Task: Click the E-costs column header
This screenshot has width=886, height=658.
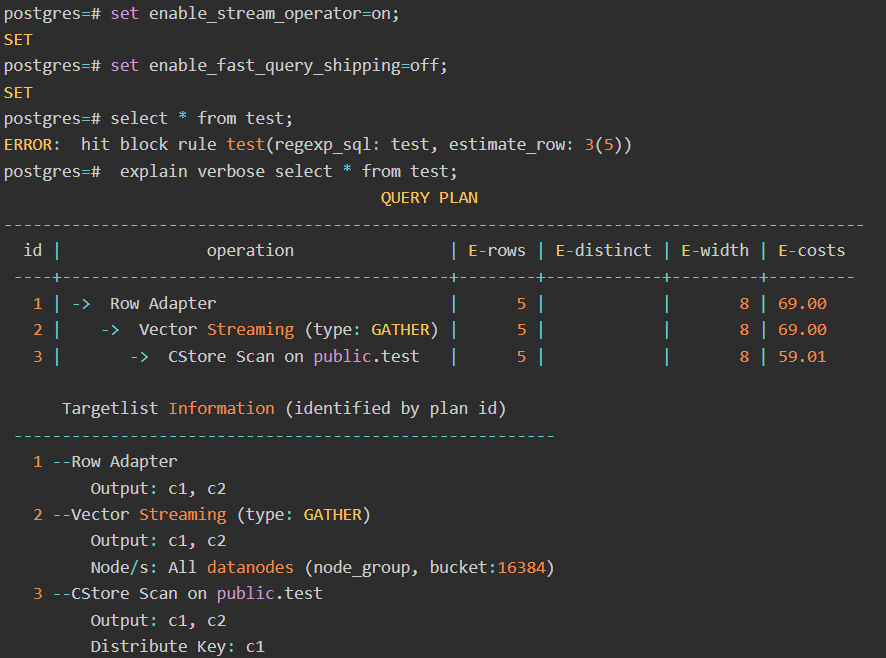Action: click(x=811, y=251)
